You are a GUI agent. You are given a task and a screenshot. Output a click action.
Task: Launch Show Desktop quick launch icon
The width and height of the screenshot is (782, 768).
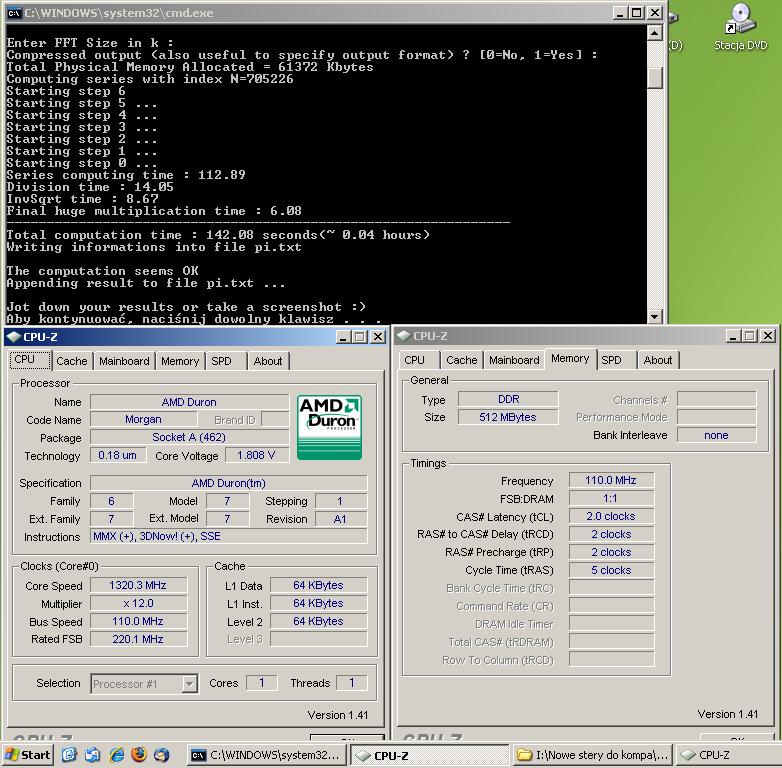point(69,755)
